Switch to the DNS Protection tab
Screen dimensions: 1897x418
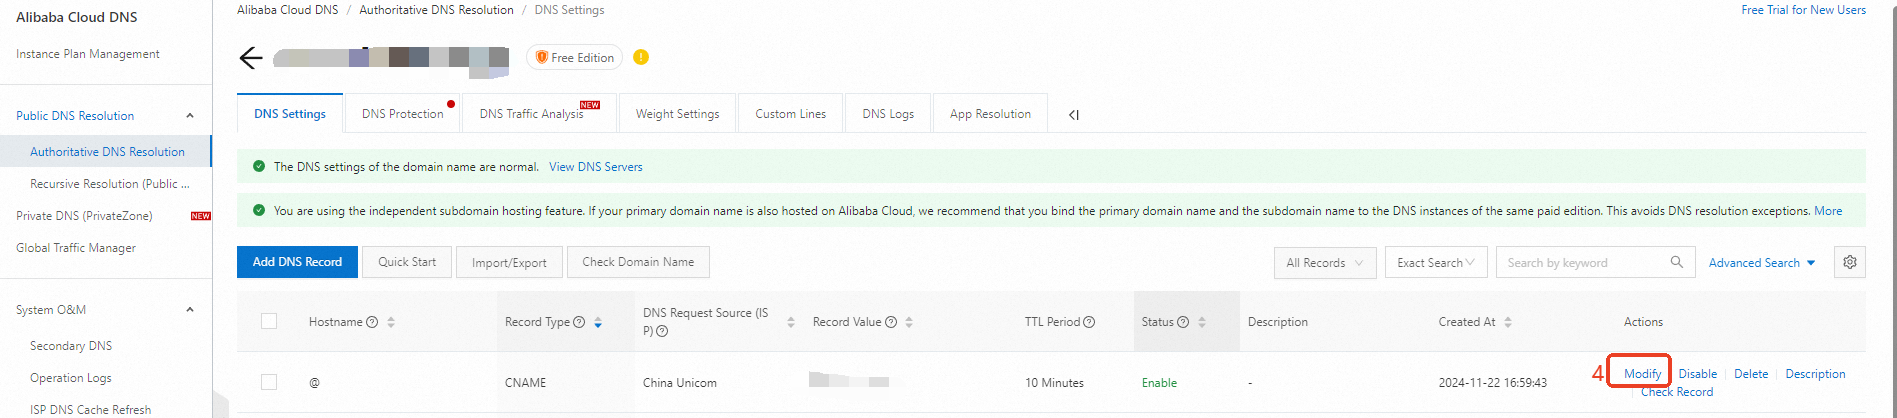point(402,114)
